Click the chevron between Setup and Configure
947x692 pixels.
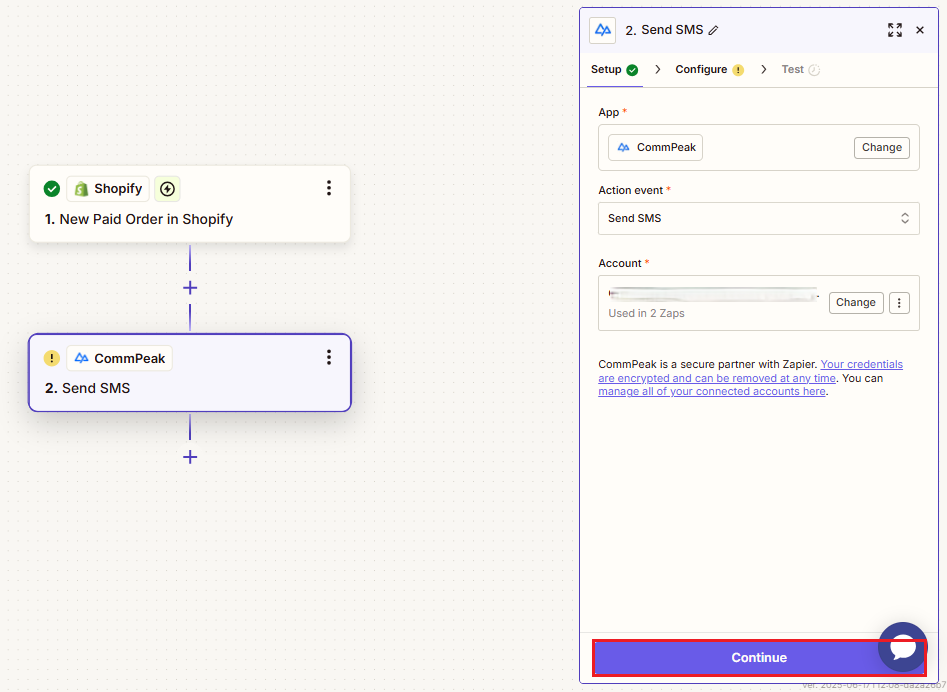pos(658,69)
